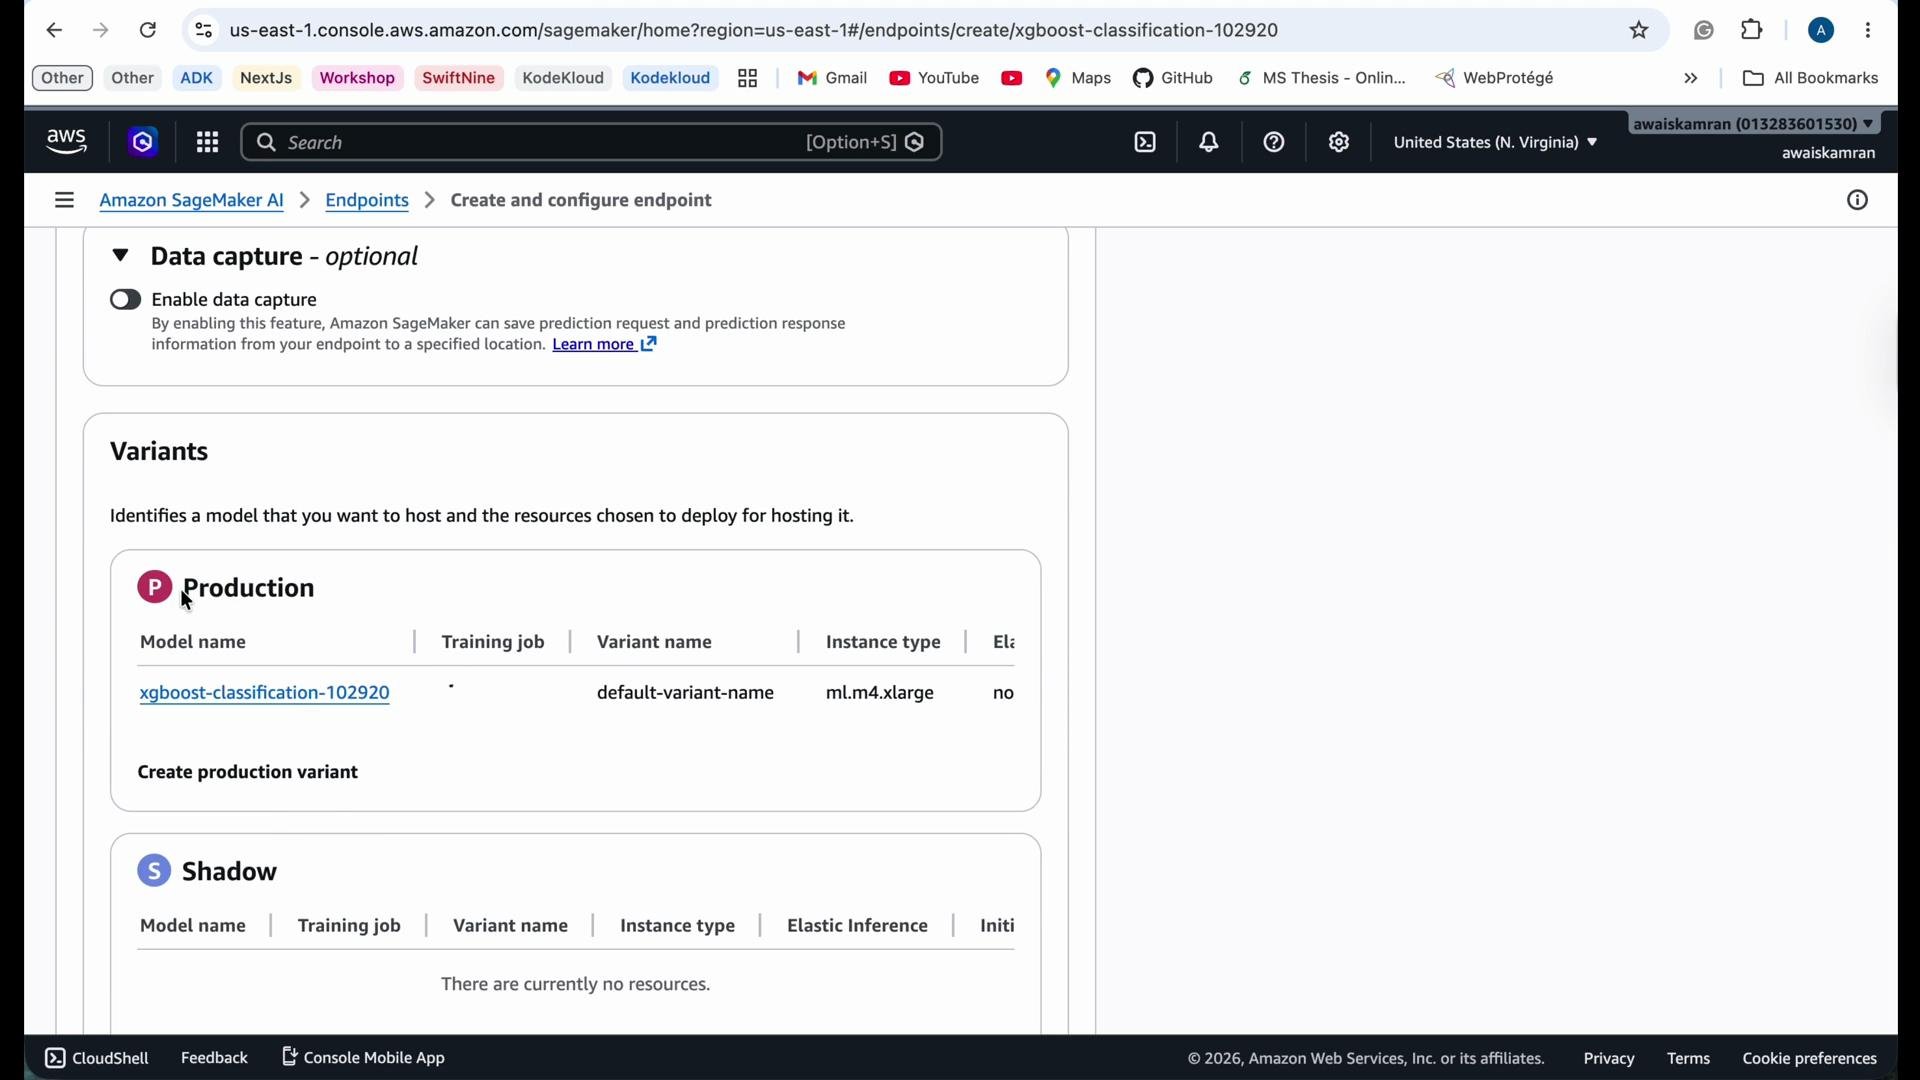Open info panel icon at right

pos(1858,201)
